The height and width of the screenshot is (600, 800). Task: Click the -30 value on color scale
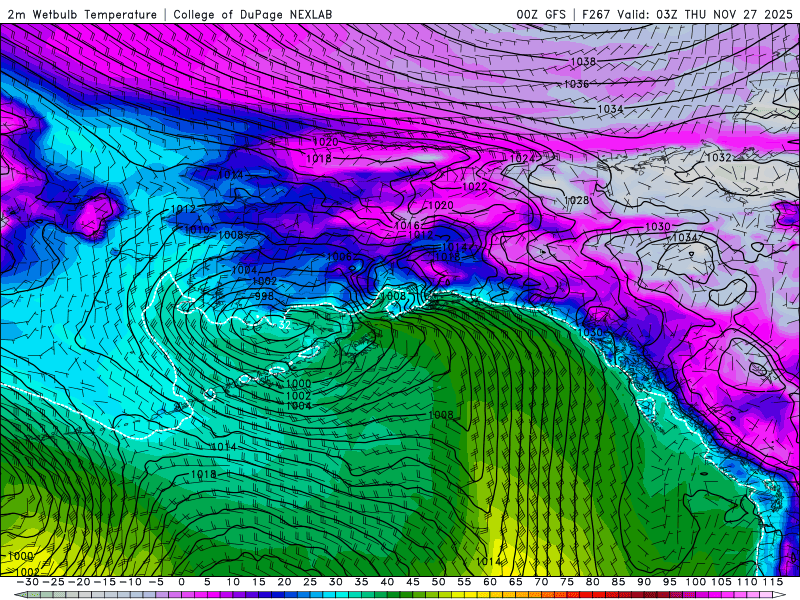pos(28,582)
